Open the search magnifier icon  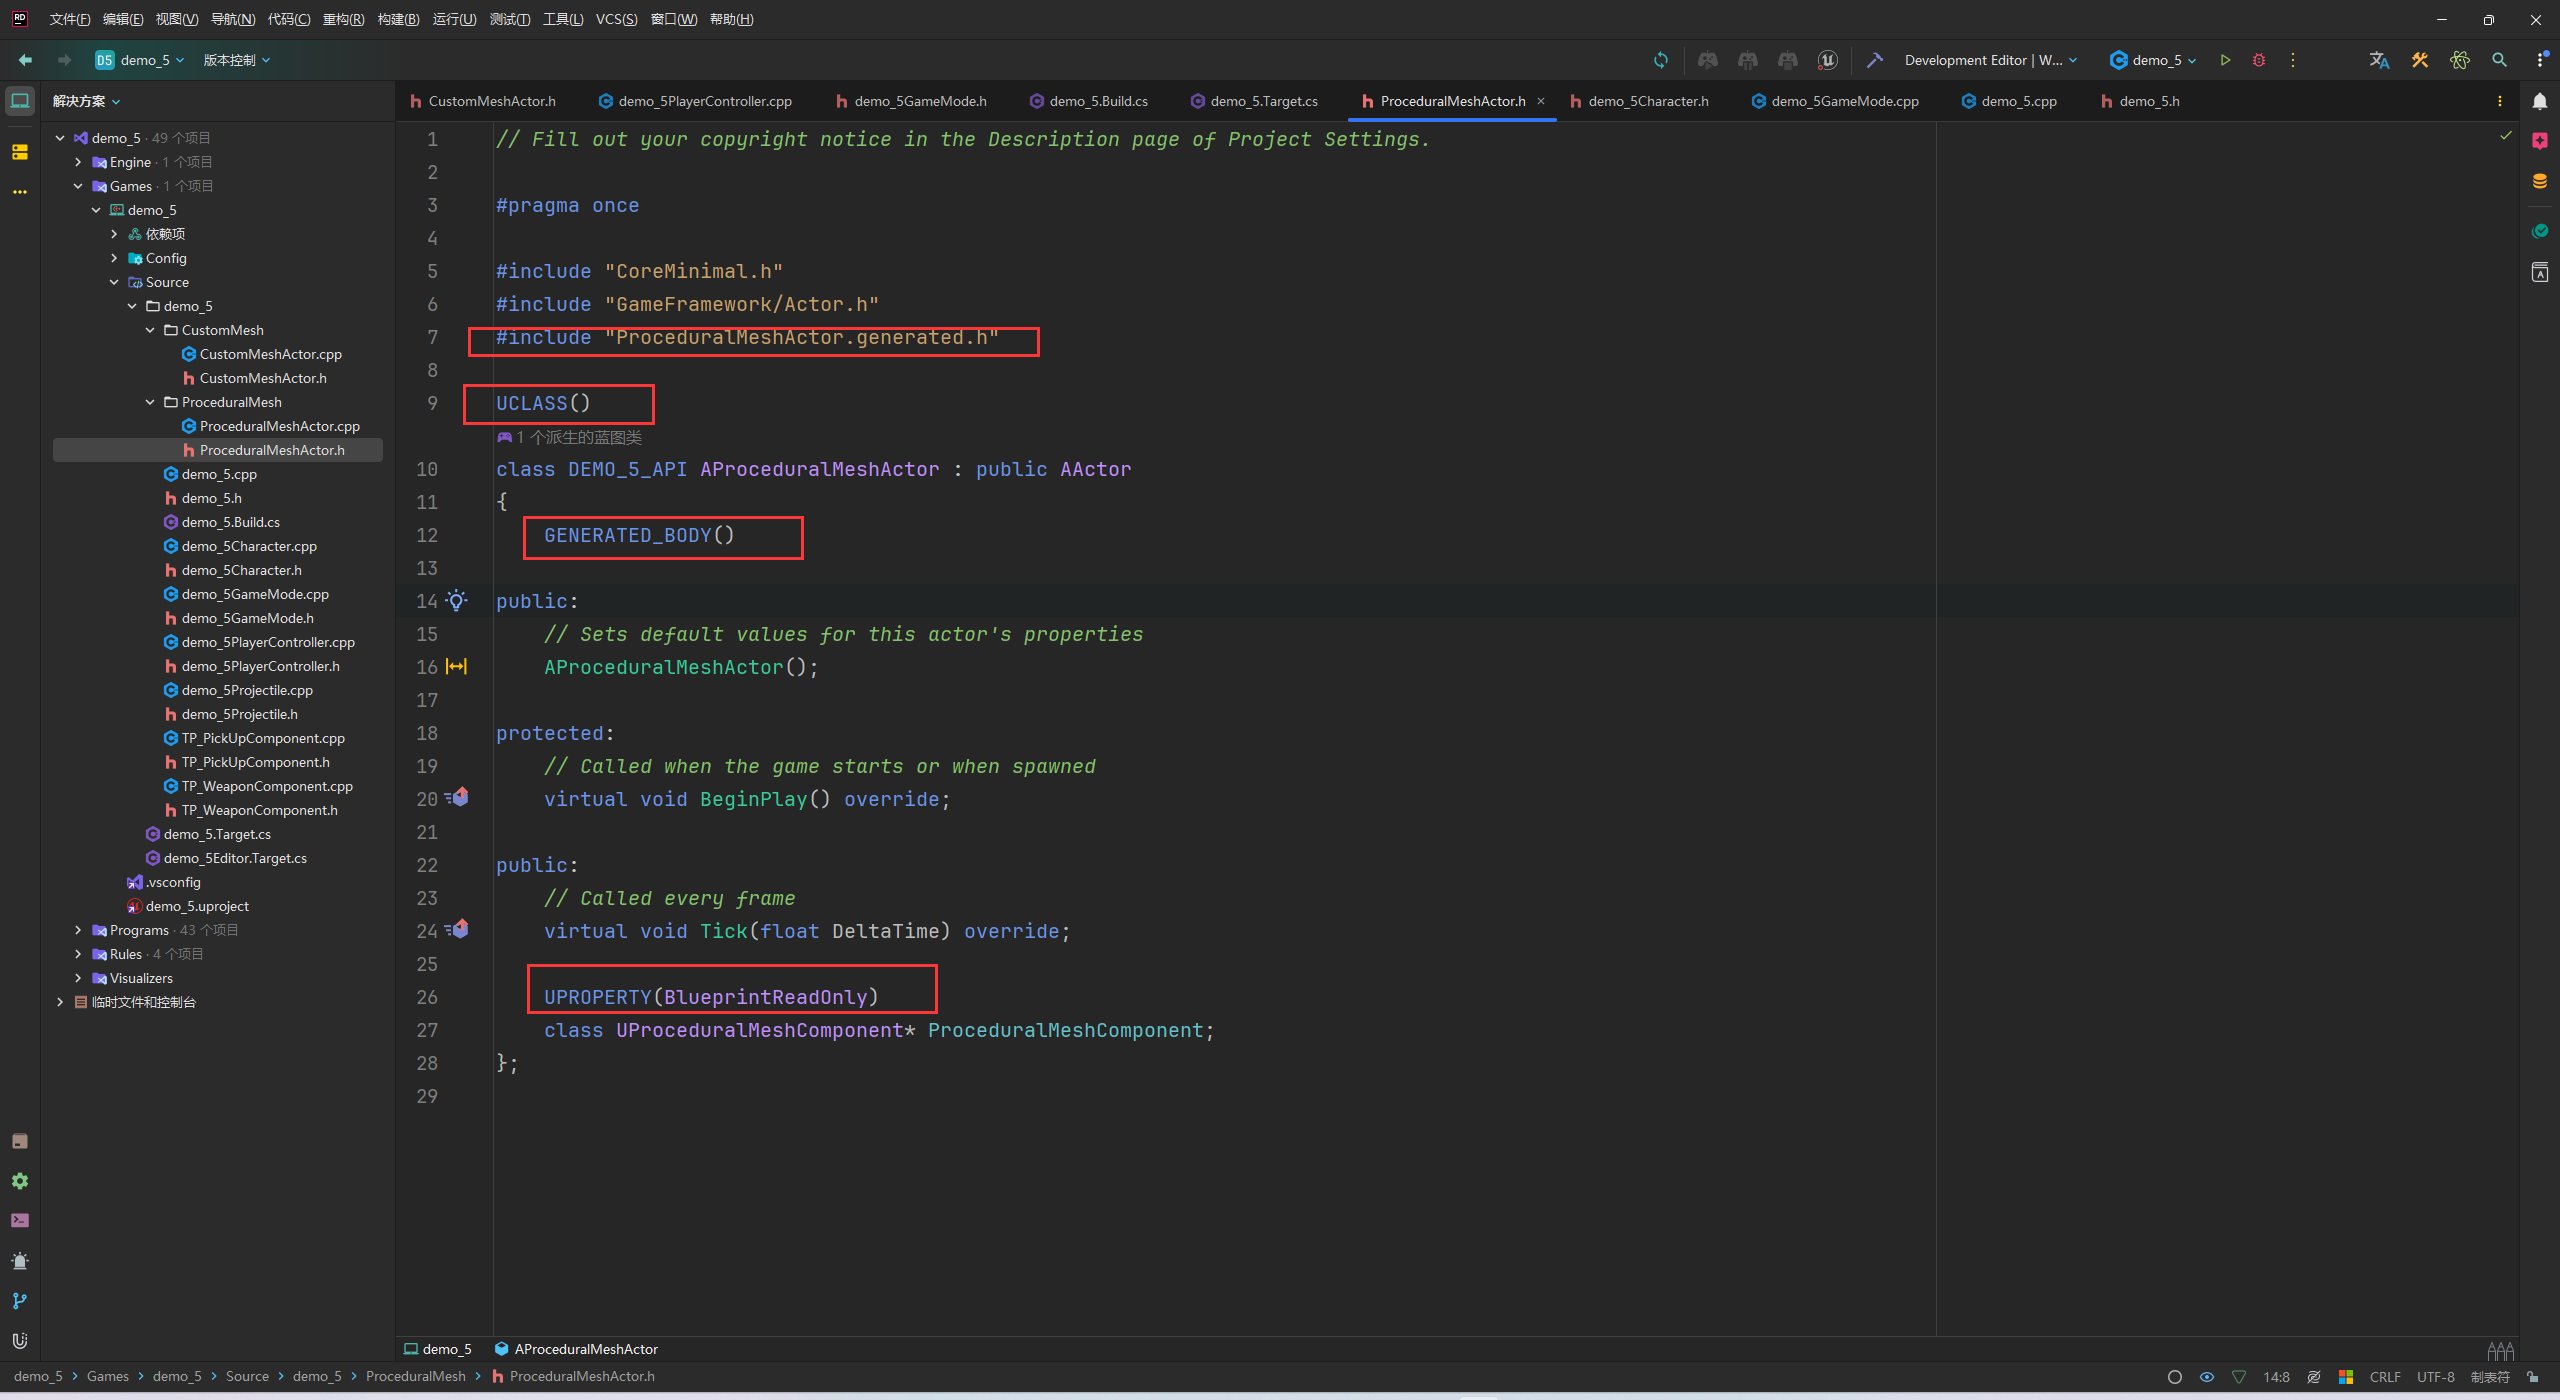click(x=2499, y=60)
